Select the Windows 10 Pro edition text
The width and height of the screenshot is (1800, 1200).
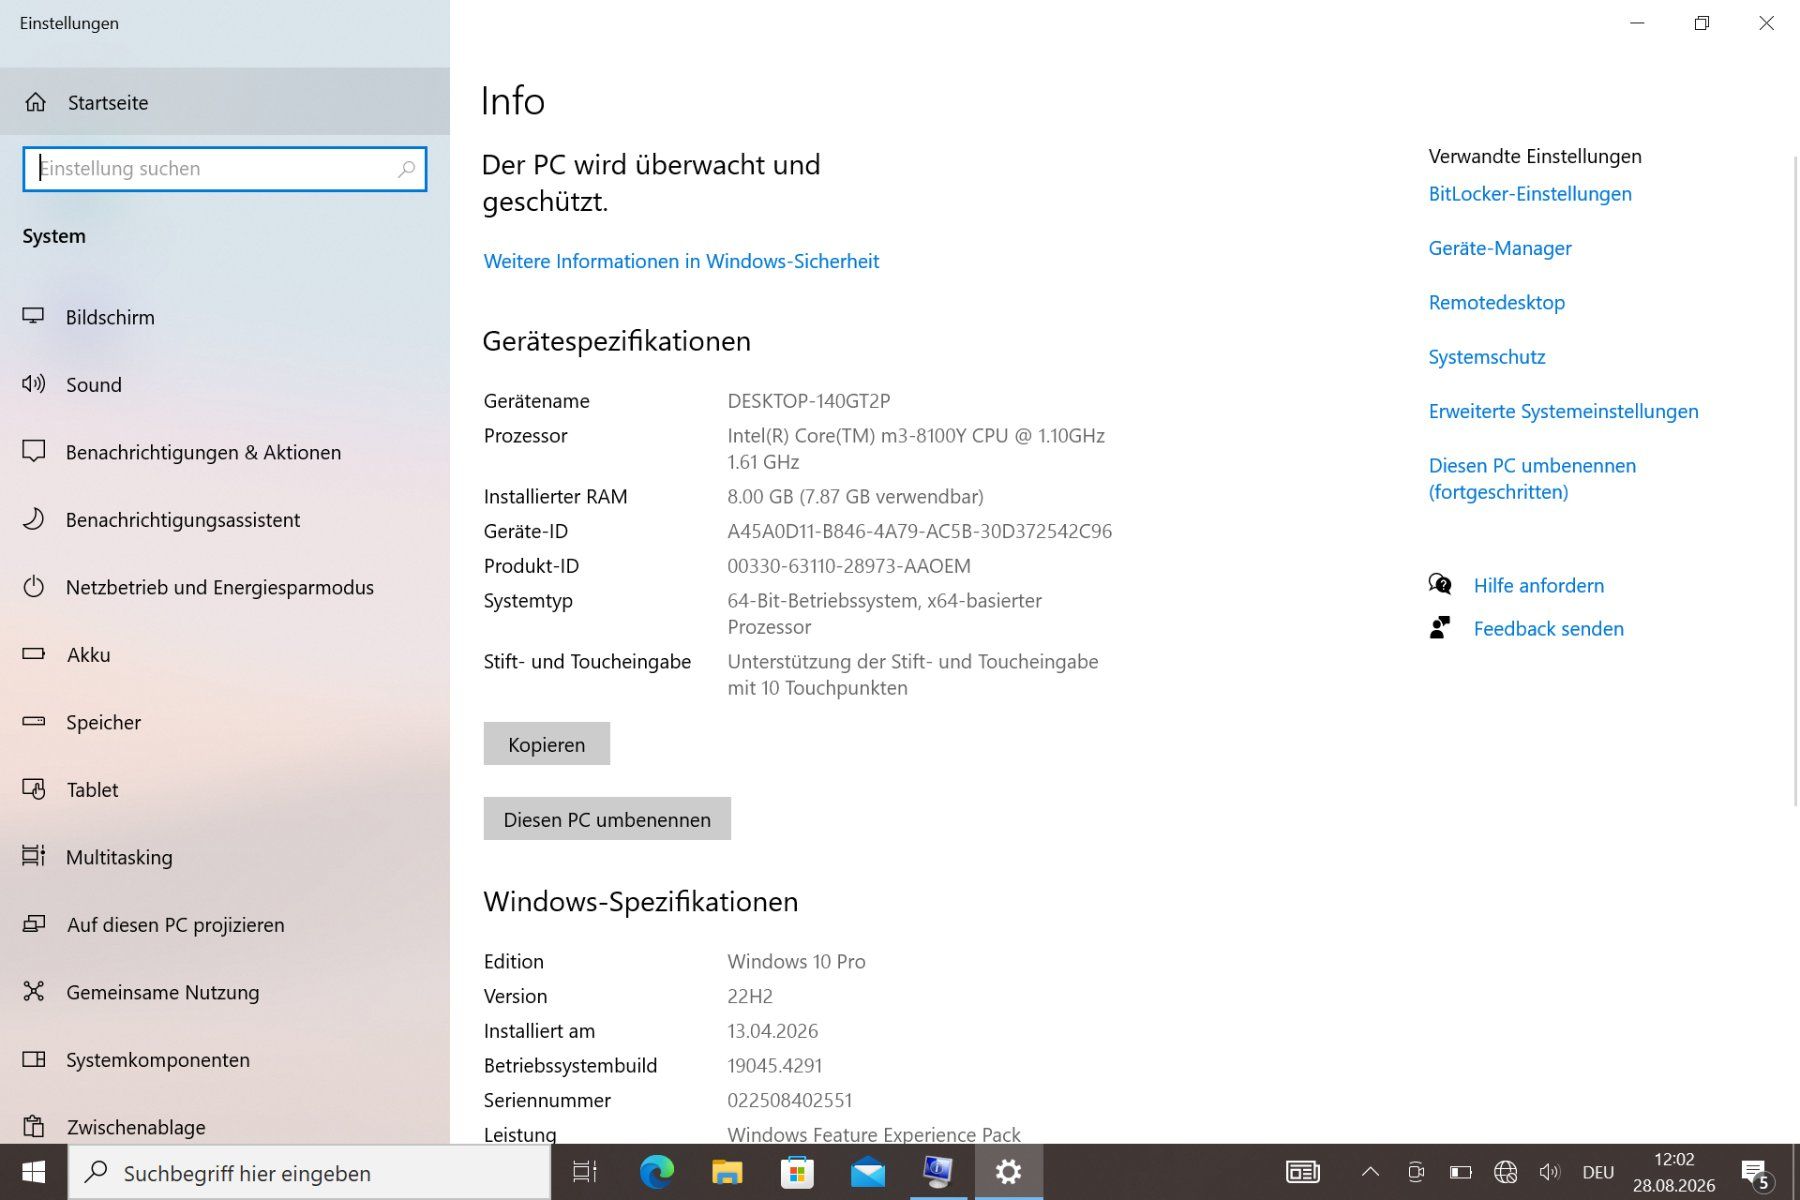pyautogui.click(x=796, y=961)
